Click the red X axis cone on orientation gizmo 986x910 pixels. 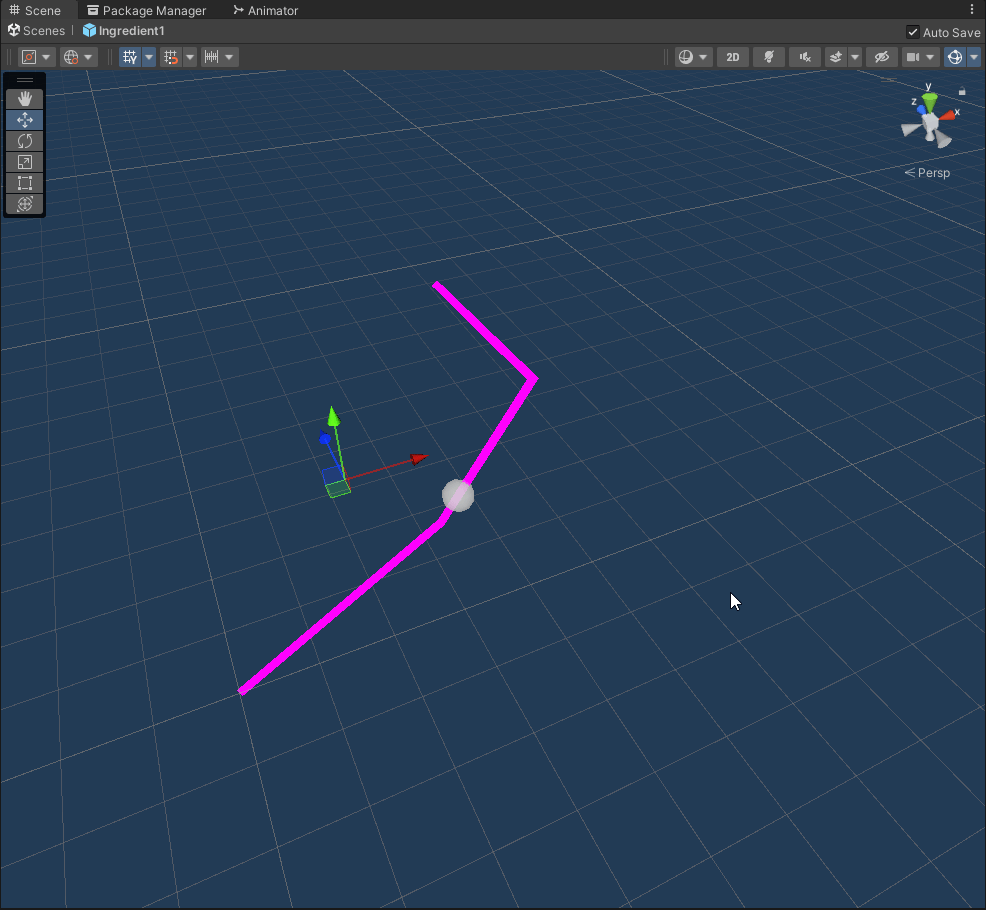click(x=948, y=114)
